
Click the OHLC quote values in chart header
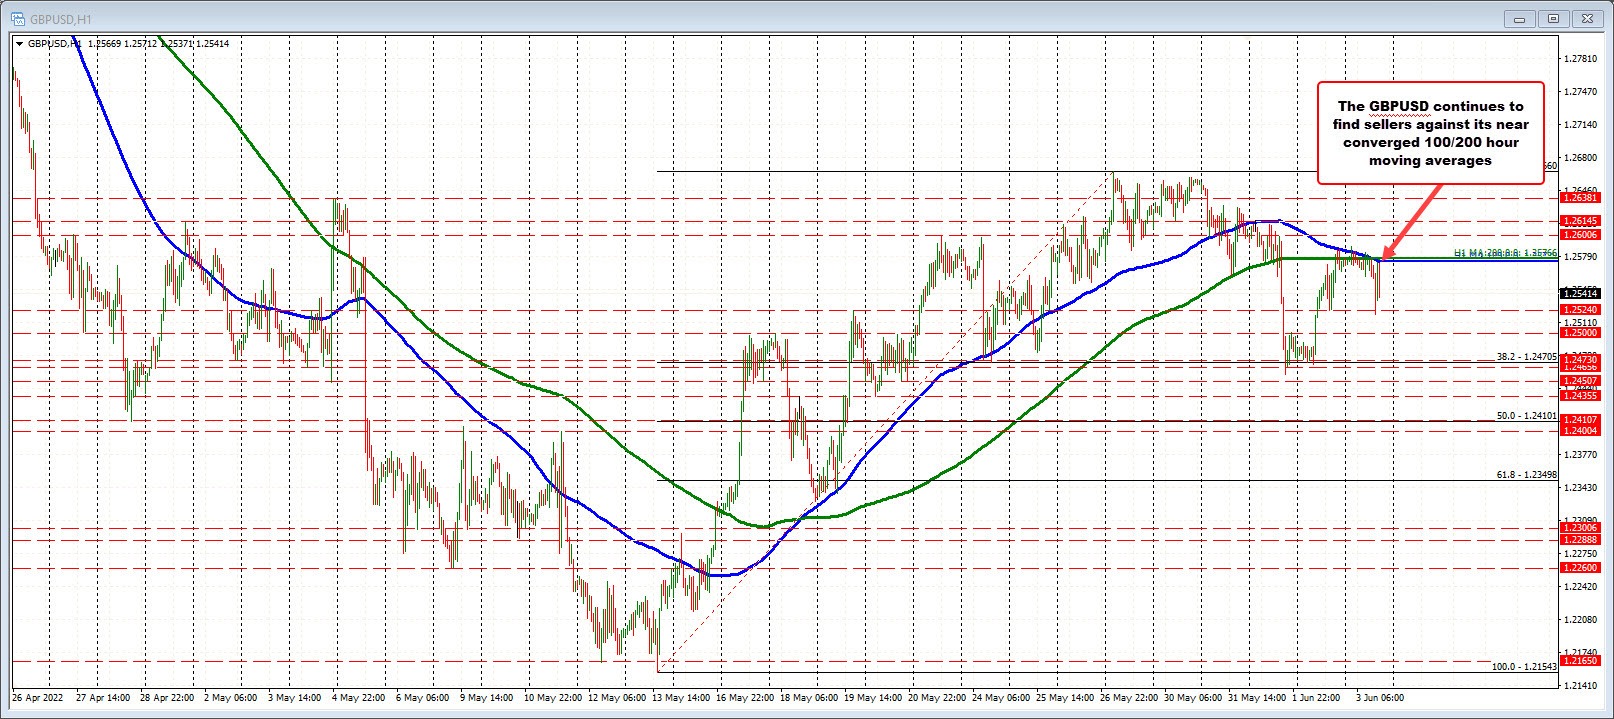pyautogui.click(x=158, y=44)
